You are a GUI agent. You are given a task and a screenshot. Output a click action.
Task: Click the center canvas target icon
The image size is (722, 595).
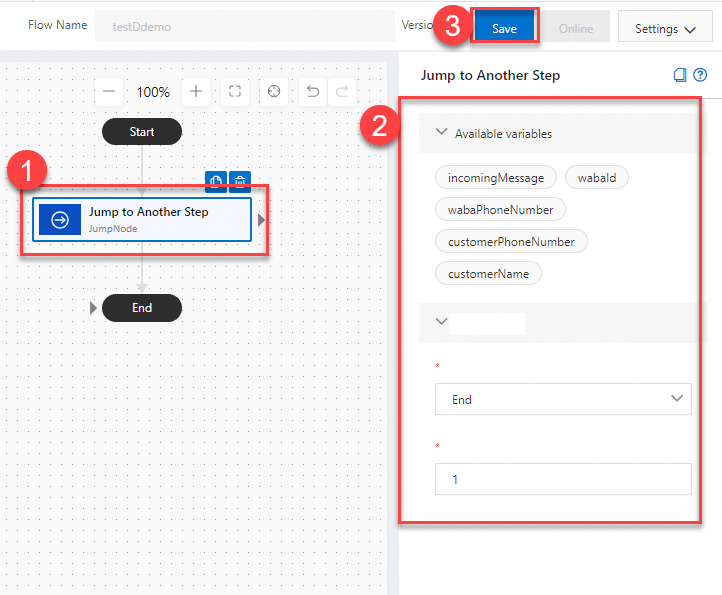pos(274,92)
